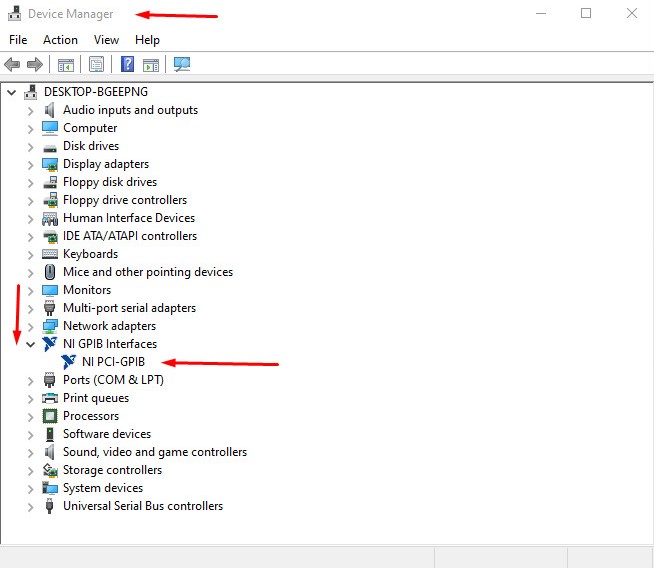Click the Print queues printer icon
Viewport: 654px width, 568px height.
[50, 398]
